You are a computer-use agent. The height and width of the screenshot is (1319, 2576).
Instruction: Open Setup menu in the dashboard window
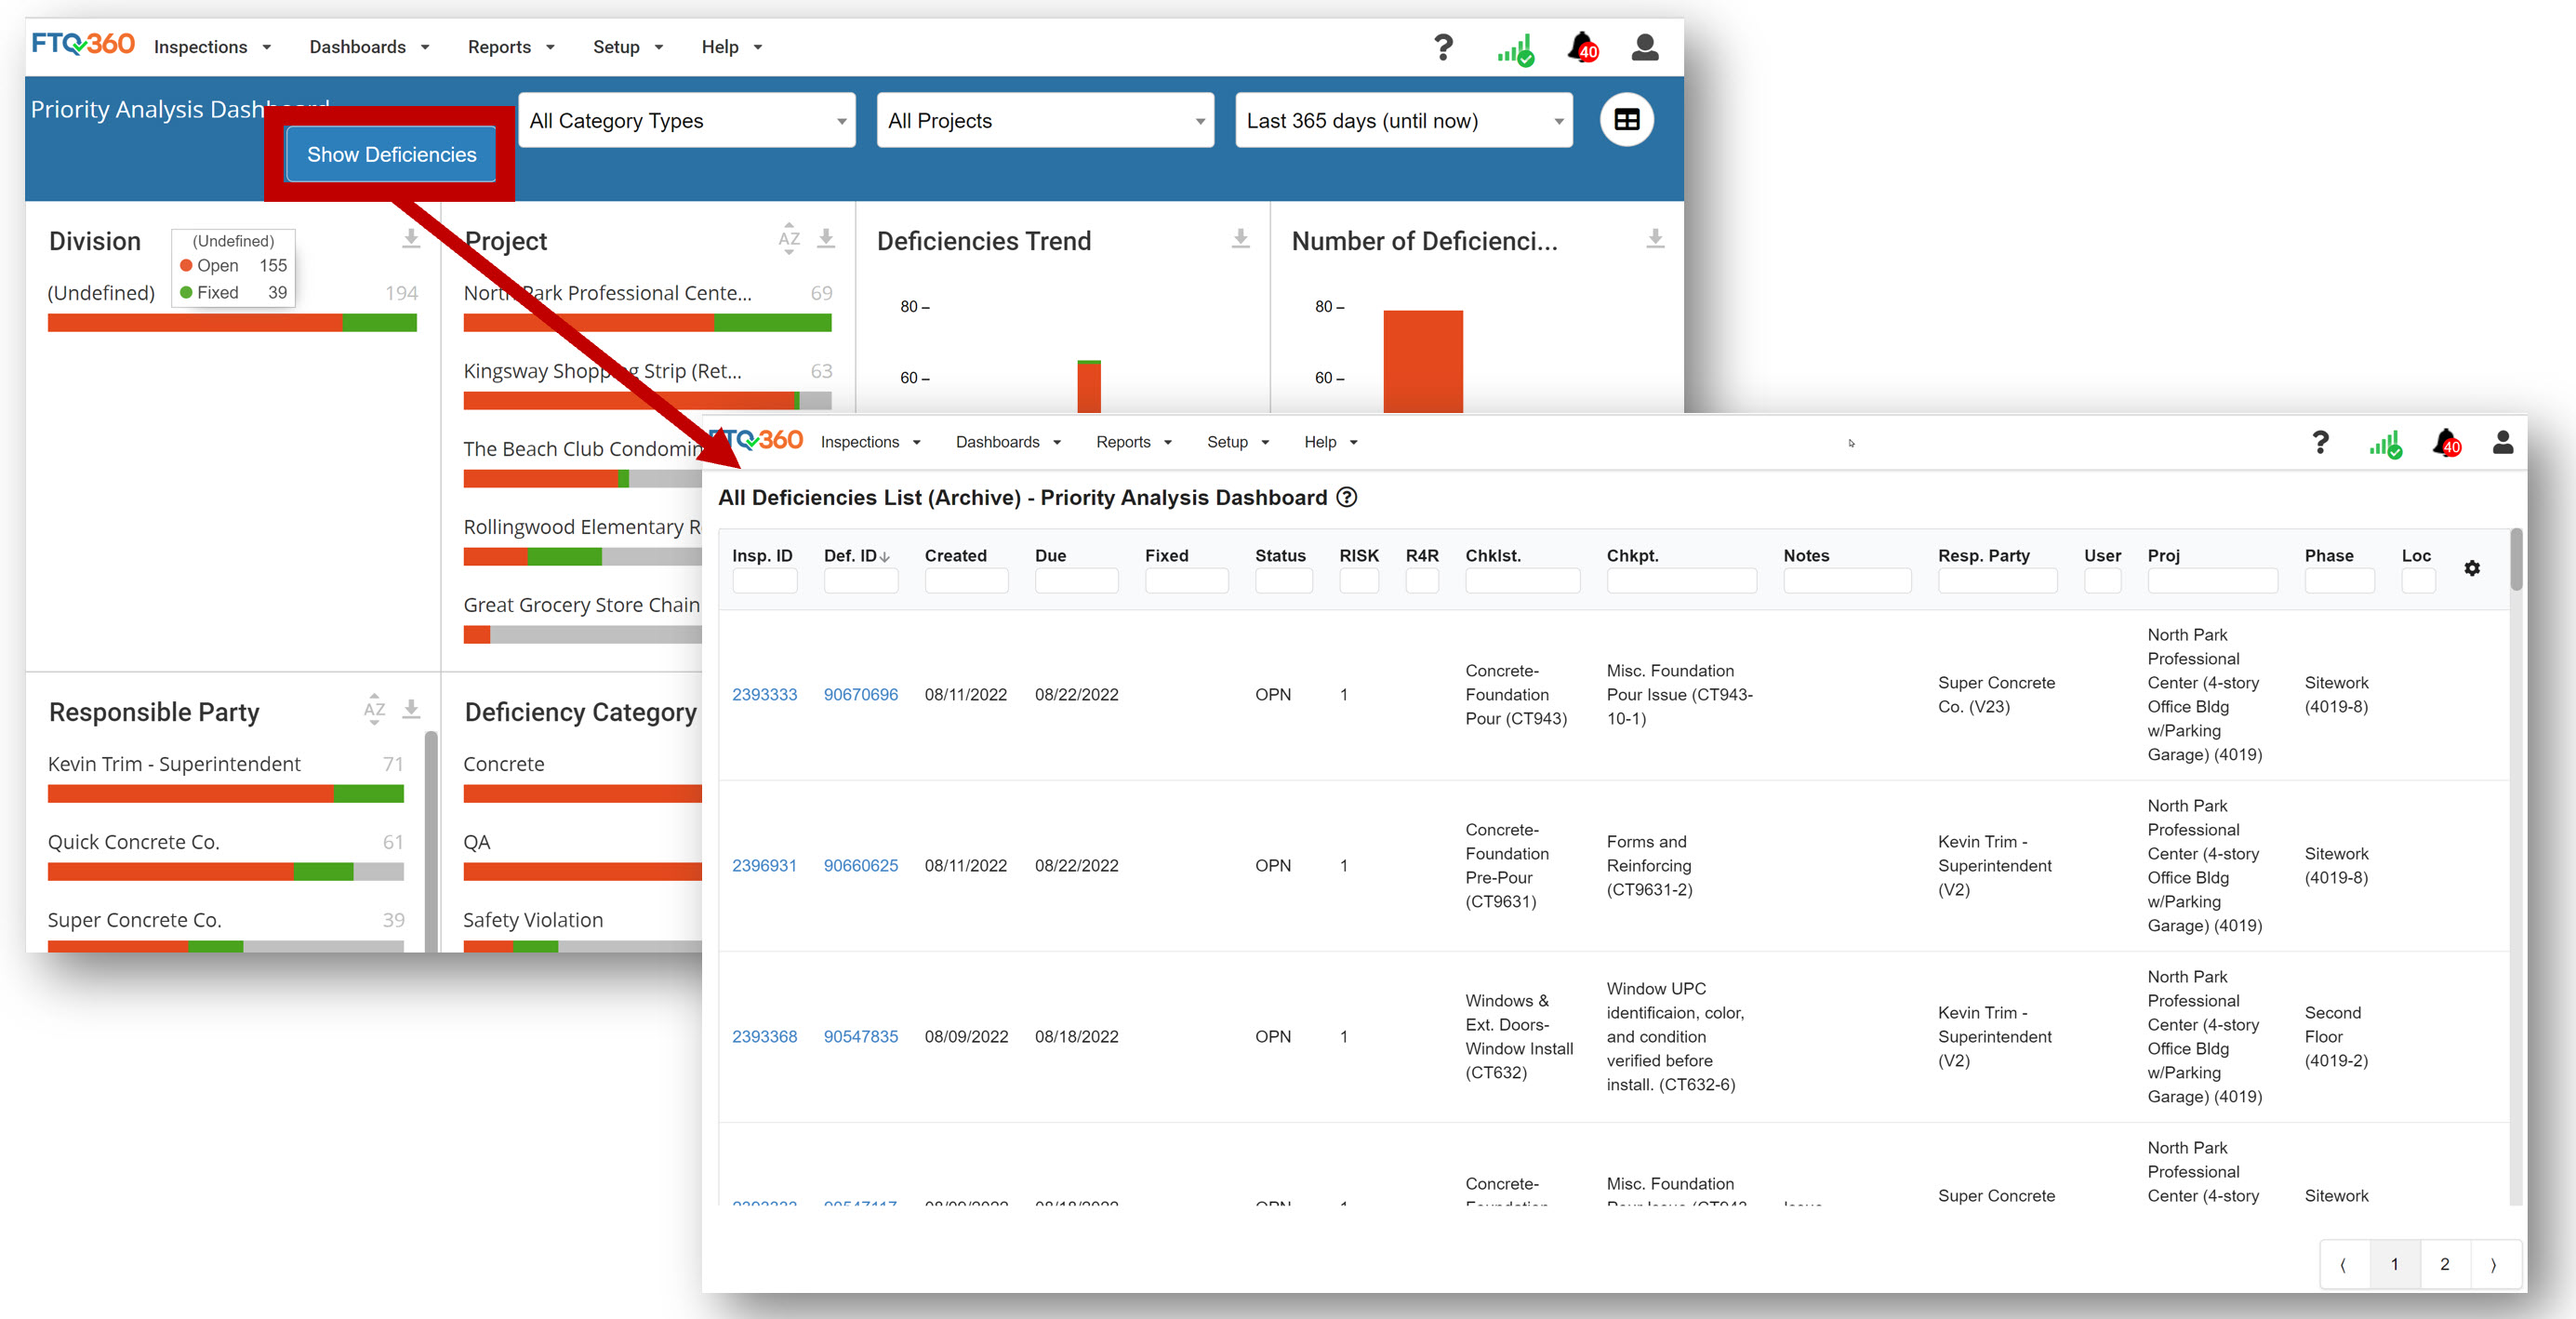tap(628, 47)
